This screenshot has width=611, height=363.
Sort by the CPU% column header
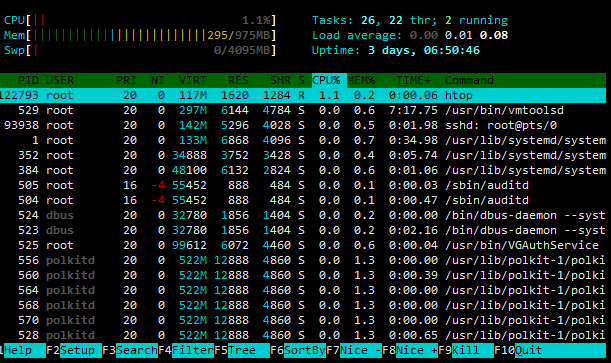[326, 80]
